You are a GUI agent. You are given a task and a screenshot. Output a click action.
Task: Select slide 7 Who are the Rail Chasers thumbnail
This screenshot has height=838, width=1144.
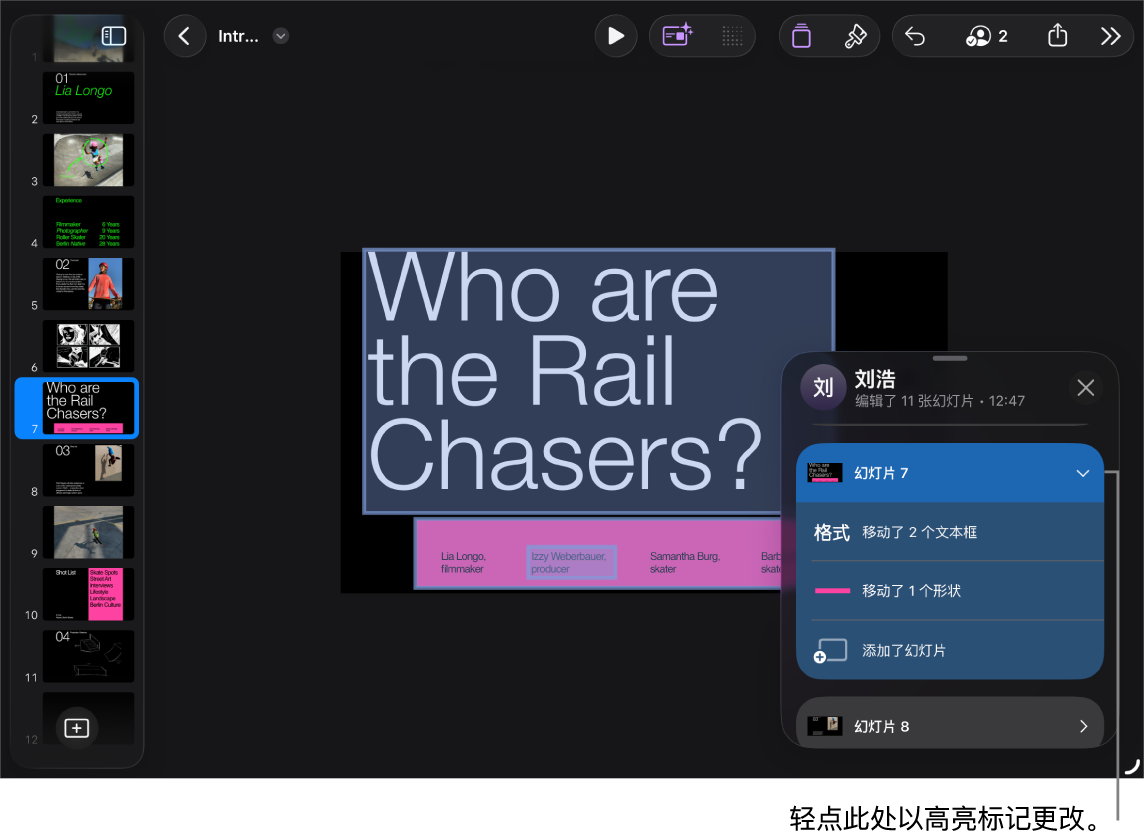tap(88, 408)
